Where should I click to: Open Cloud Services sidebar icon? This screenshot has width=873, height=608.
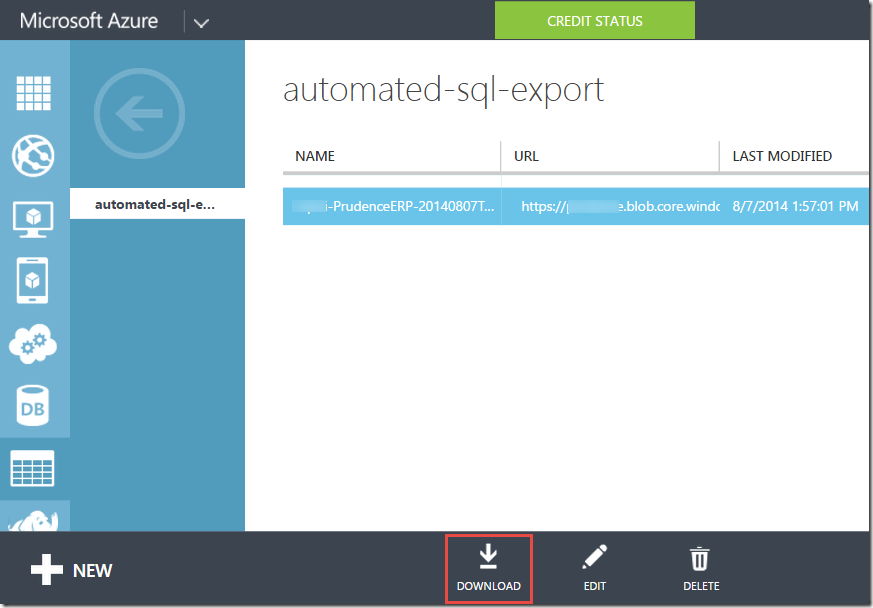(33, 344)
